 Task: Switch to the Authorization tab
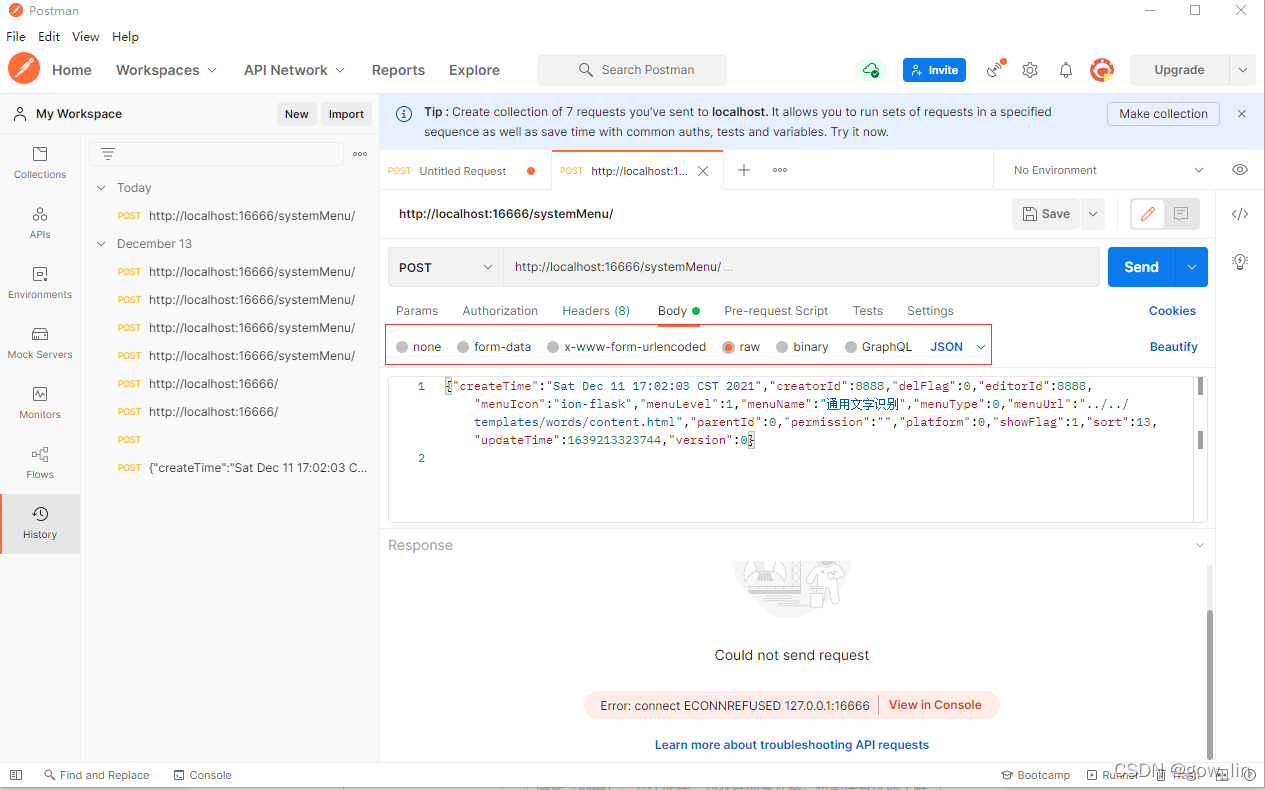(x=500, y=311)
